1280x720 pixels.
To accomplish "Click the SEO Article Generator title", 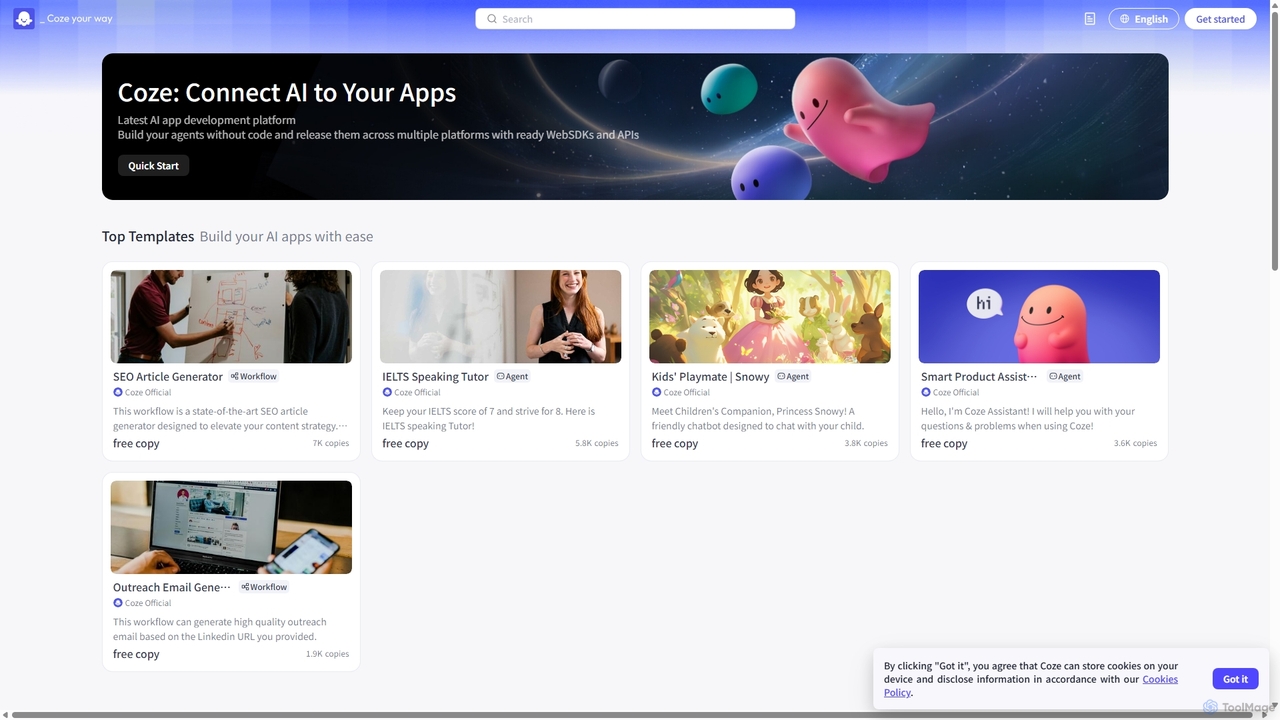I will (x=168, y=377).
